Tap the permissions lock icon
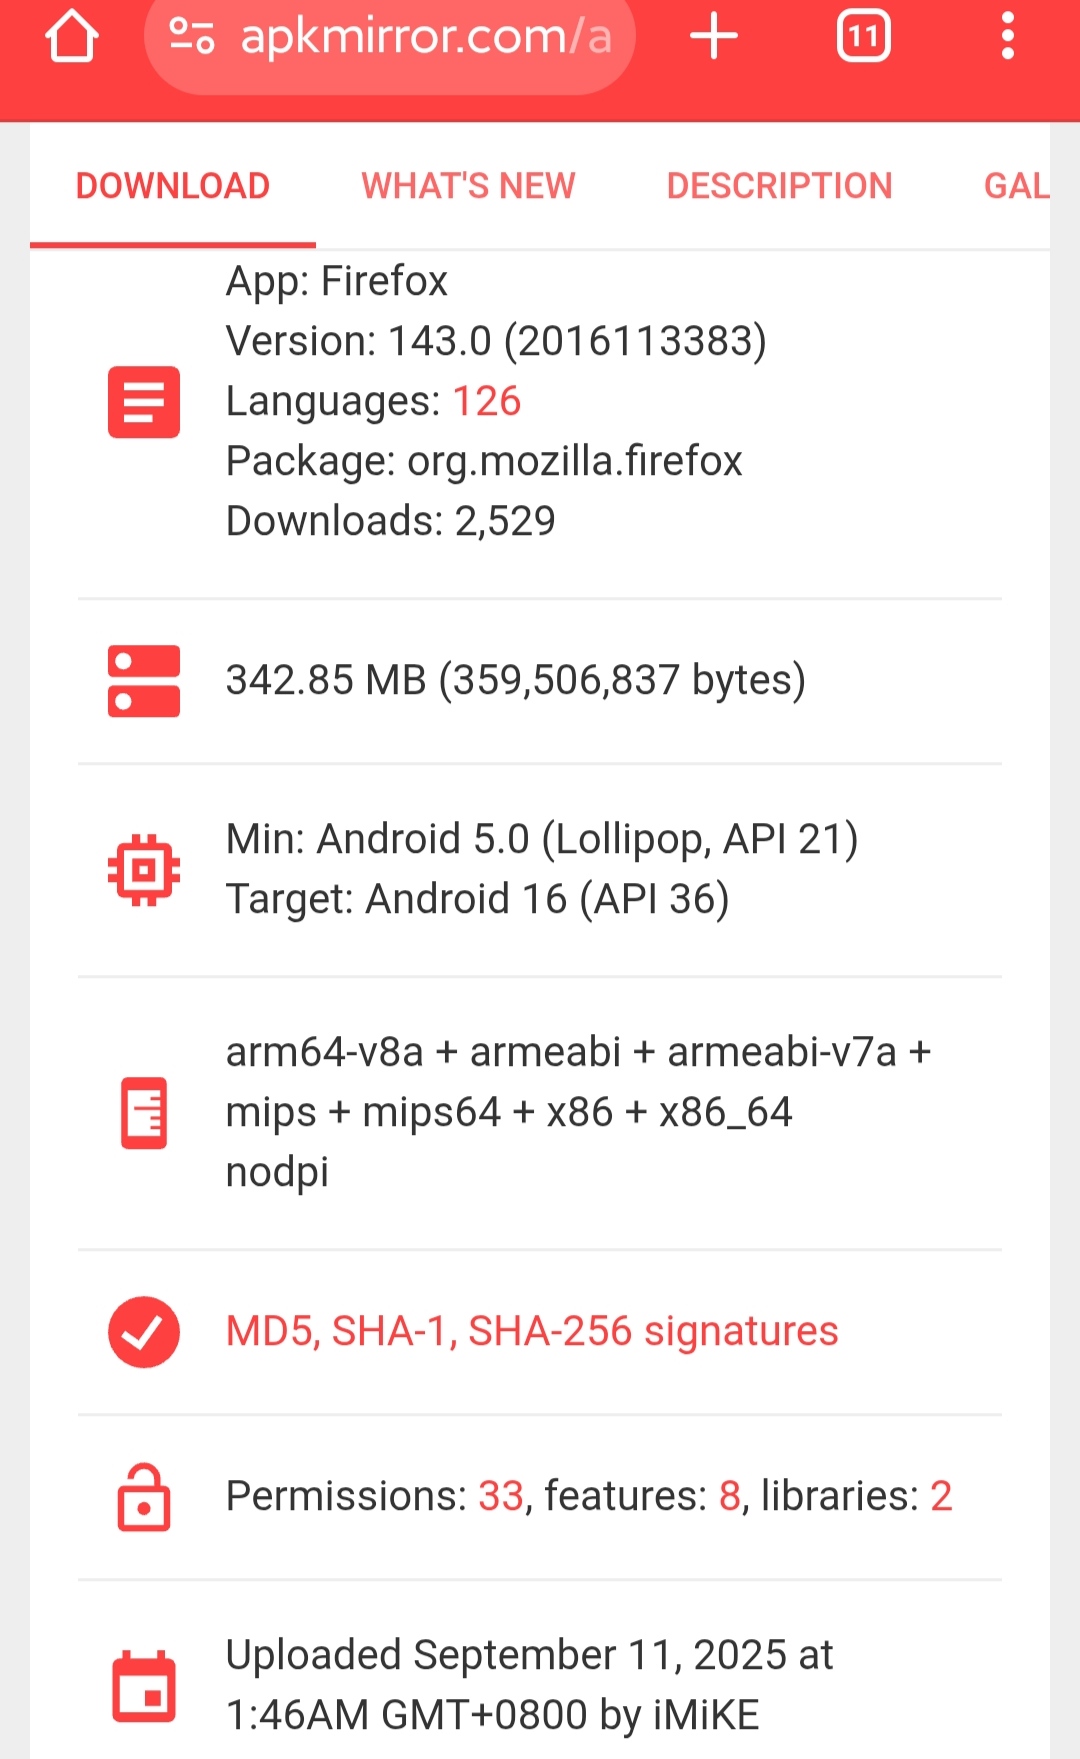This screenshot has height=1759, width=1080. [x=144, y=1497]
